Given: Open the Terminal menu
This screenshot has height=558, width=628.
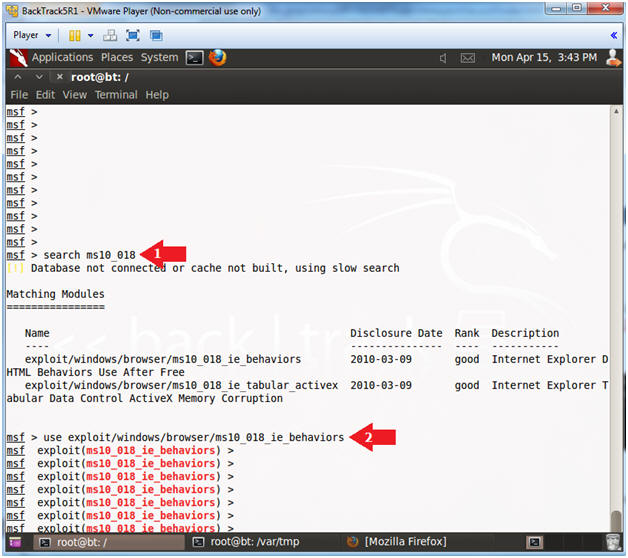Looking at the screenshot, I should pyautogui.click(x=116, y=95).
